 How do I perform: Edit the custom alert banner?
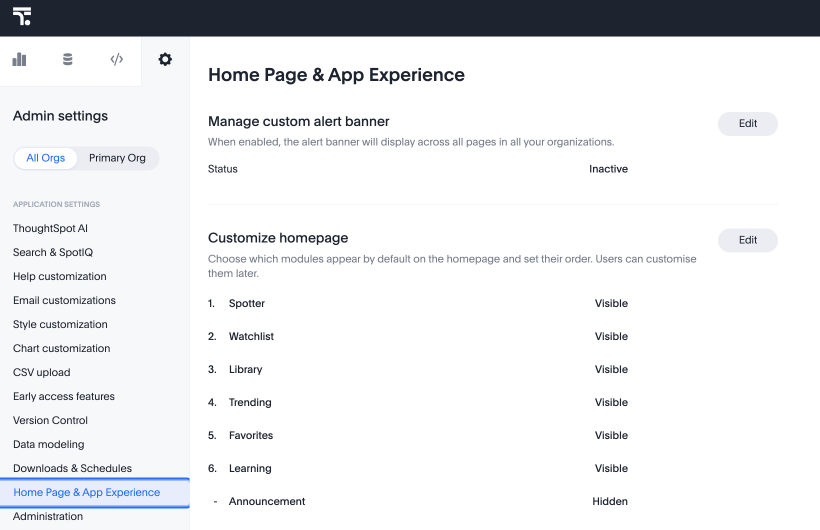(x=748, y=123)
